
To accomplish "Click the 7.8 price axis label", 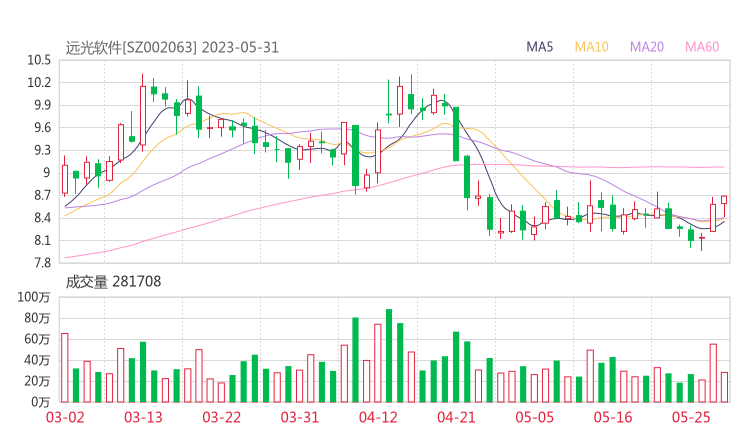I will coord(42,263).
